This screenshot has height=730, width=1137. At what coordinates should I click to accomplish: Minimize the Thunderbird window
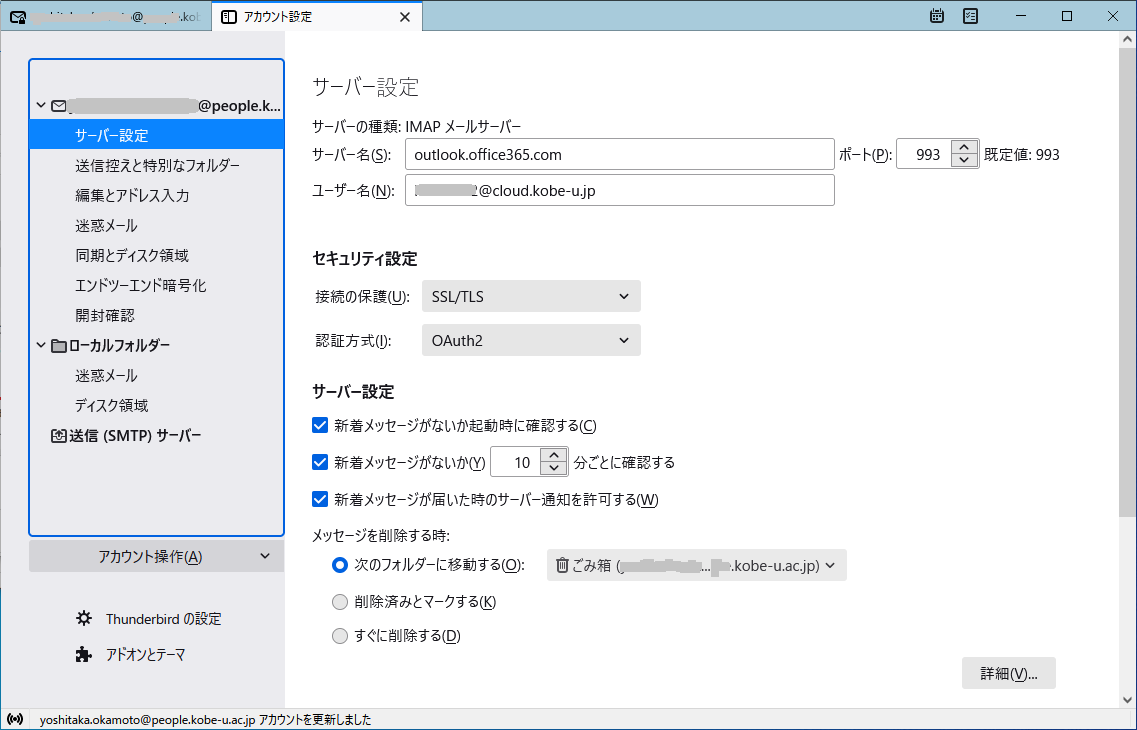pos(1021,16)
